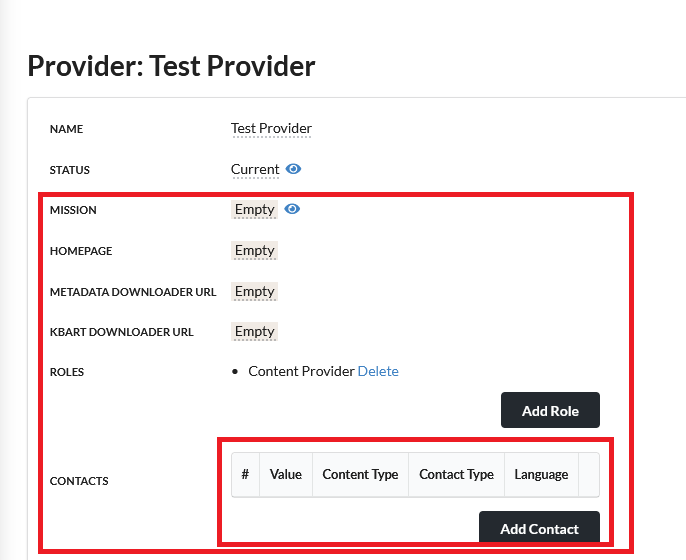
Task: Click the Roles field label
Action: [x=67, y=372]
